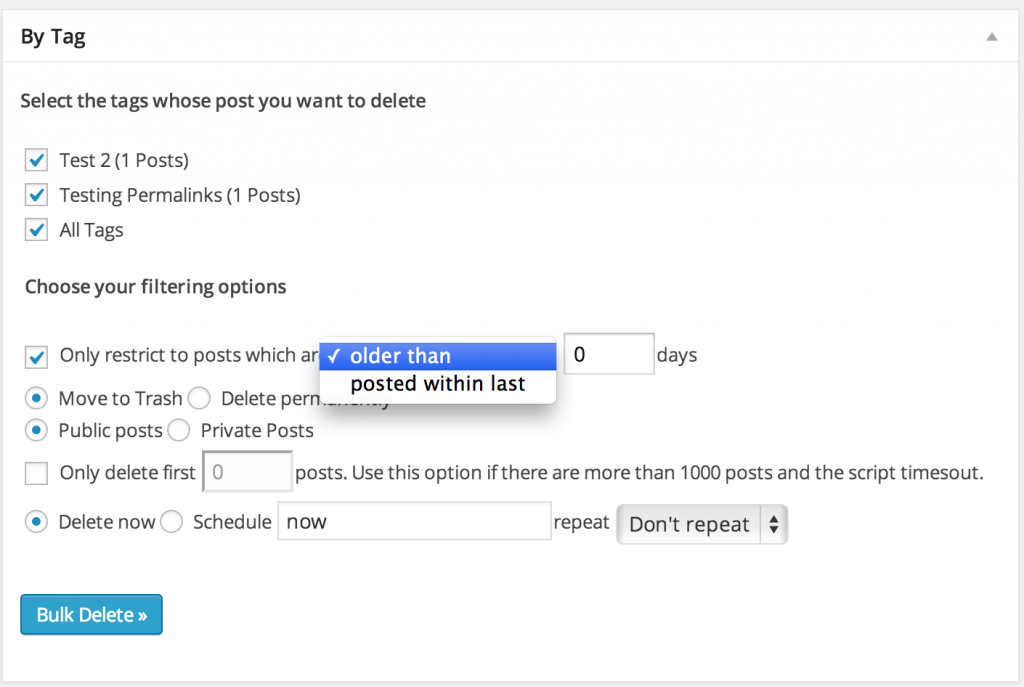This screenshot has height=687, width=1024.
Task: Click inside the schedule 'now' text field
Action: pyautogui.click(x=413, y=521)
